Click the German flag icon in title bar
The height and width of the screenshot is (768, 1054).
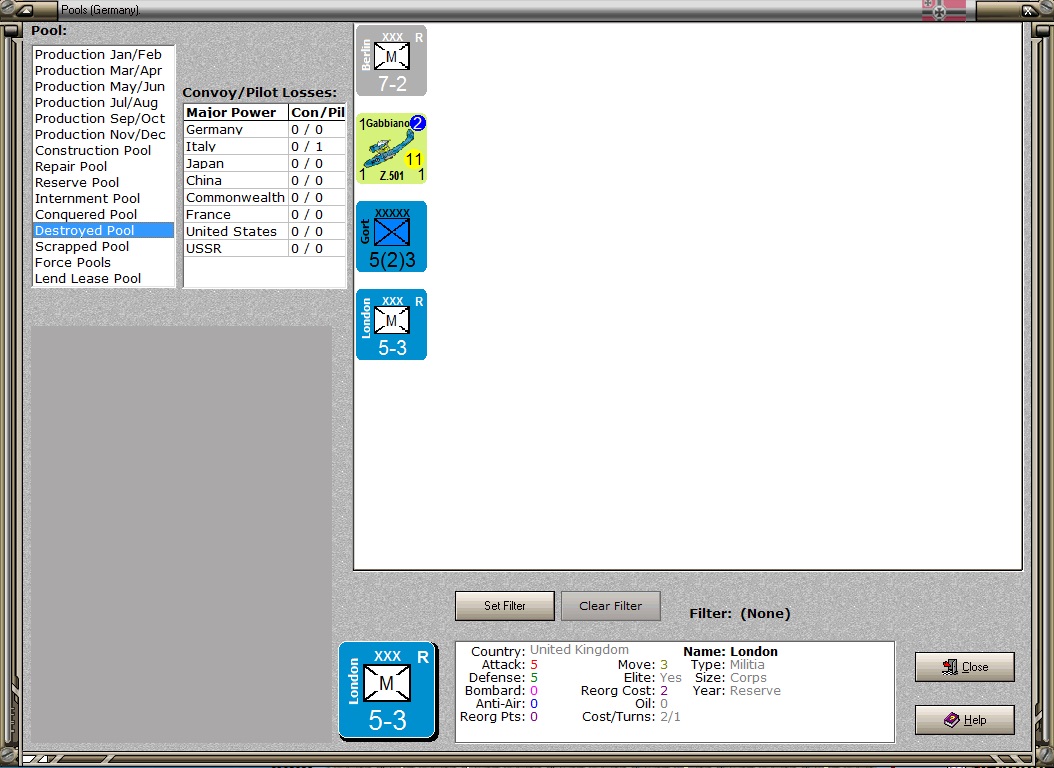(x=943, y=10)
